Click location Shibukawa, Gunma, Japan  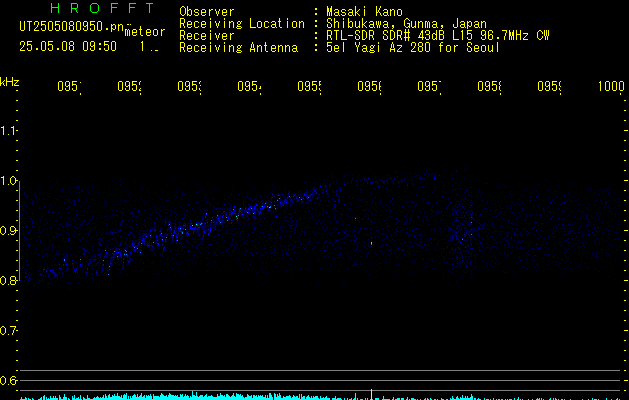[406, 24]
